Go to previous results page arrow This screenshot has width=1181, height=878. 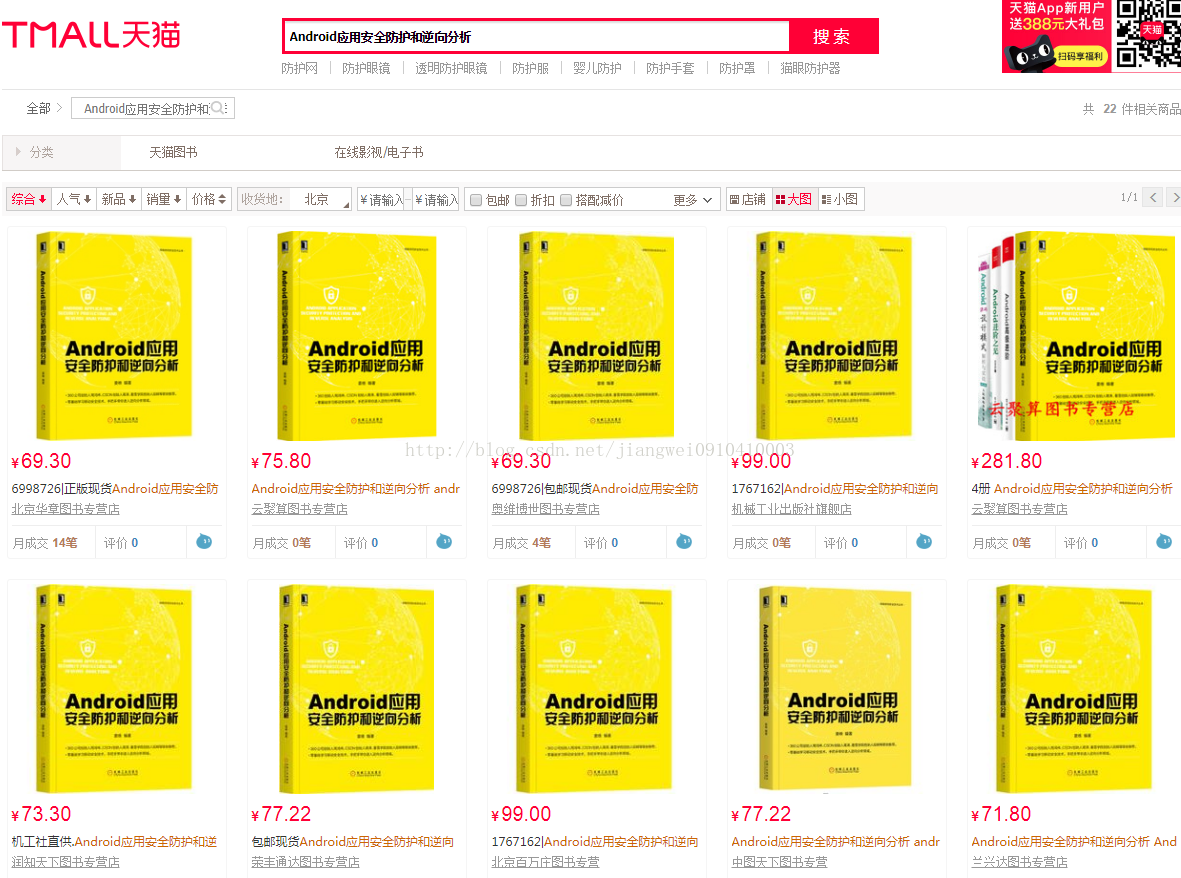coord(1153,197)
